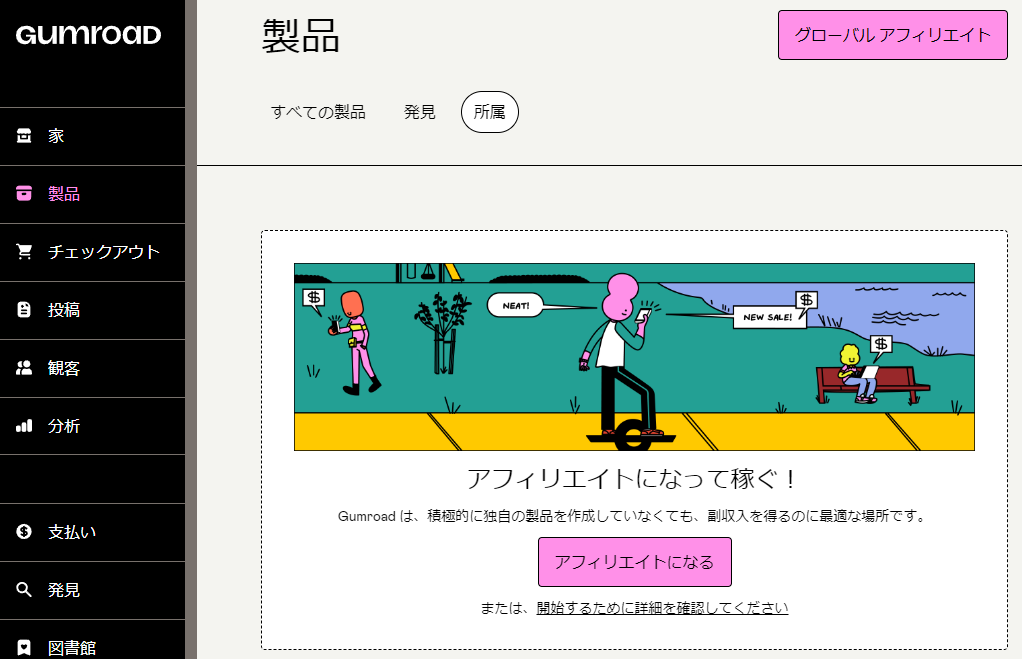Click the sidebar's vertical scrollbar strip
The width and height of the screenshot is (1022, 659).
(x=191, y=330)
